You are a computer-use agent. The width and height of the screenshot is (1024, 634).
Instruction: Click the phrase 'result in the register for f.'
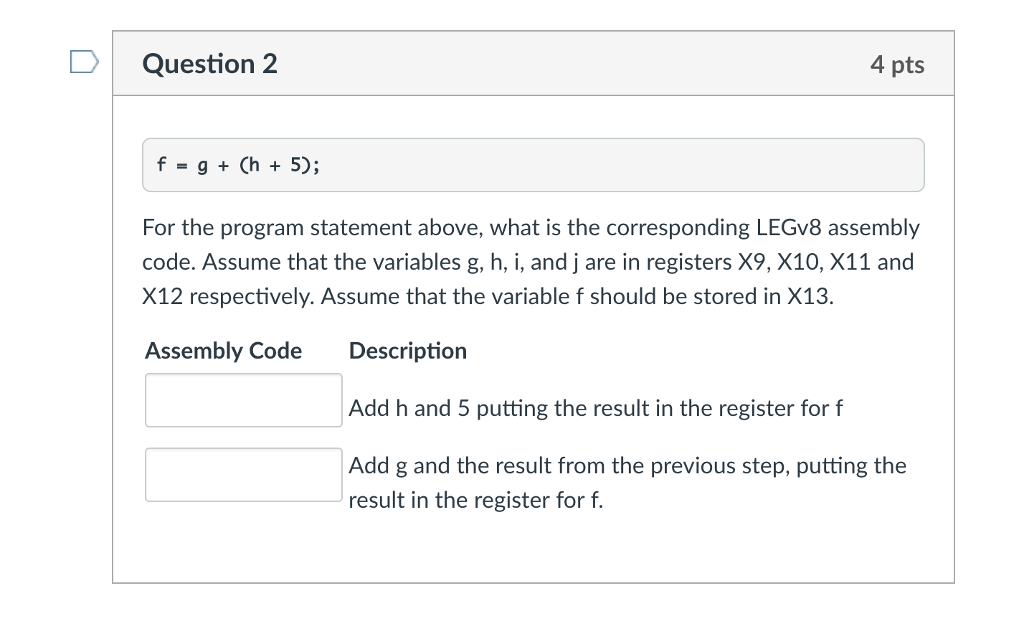click(475, 500)
